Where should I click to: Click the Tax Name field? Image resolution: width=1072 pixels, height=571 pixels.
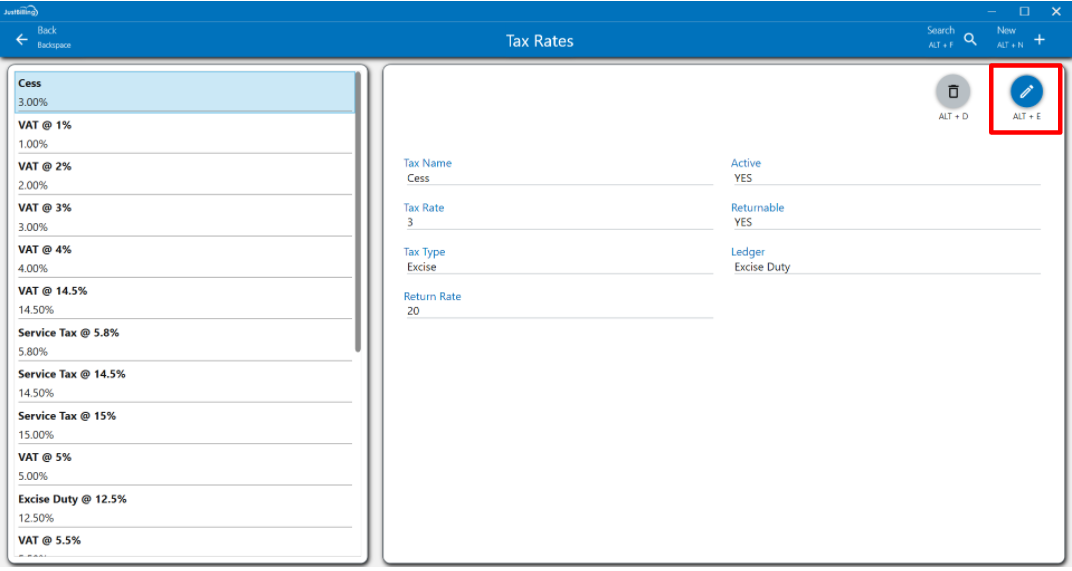[558, 178]
